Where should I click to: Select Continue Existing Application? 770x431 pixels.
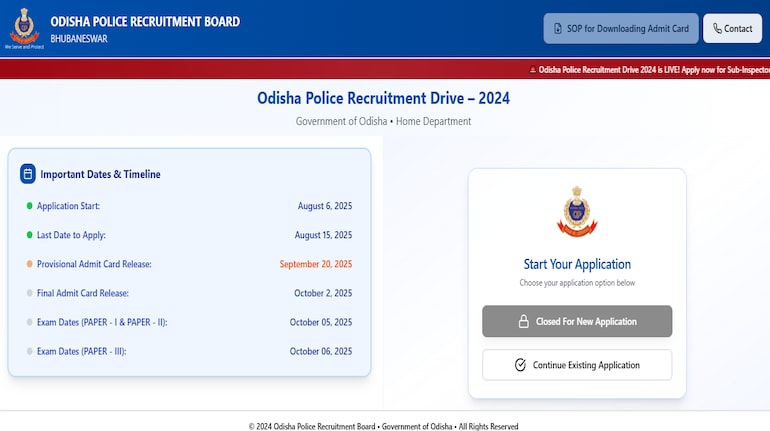577,365
